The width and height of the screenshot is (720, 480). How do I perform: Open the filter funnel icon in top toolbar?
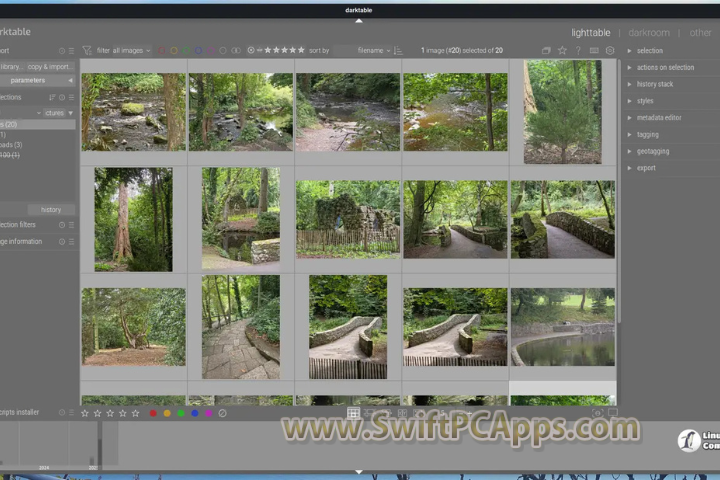coord(86,51)
